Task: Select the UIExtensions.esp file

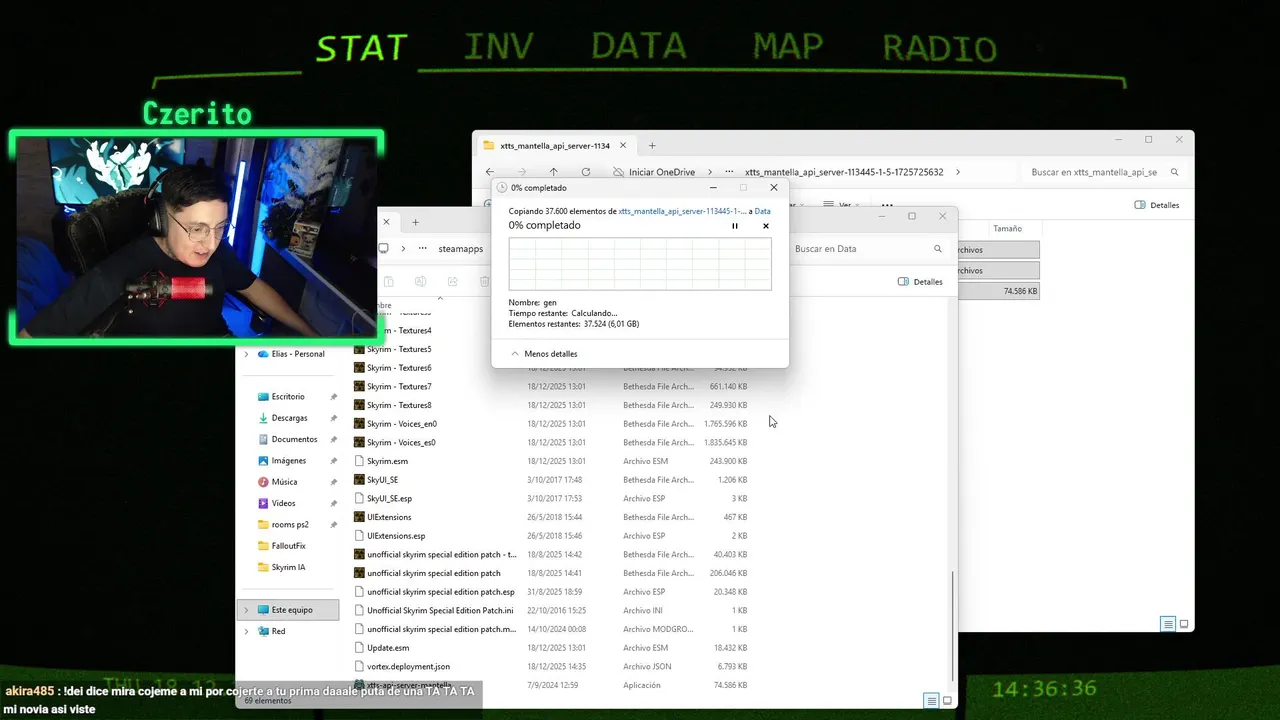Action: click(x=396, y=536)
